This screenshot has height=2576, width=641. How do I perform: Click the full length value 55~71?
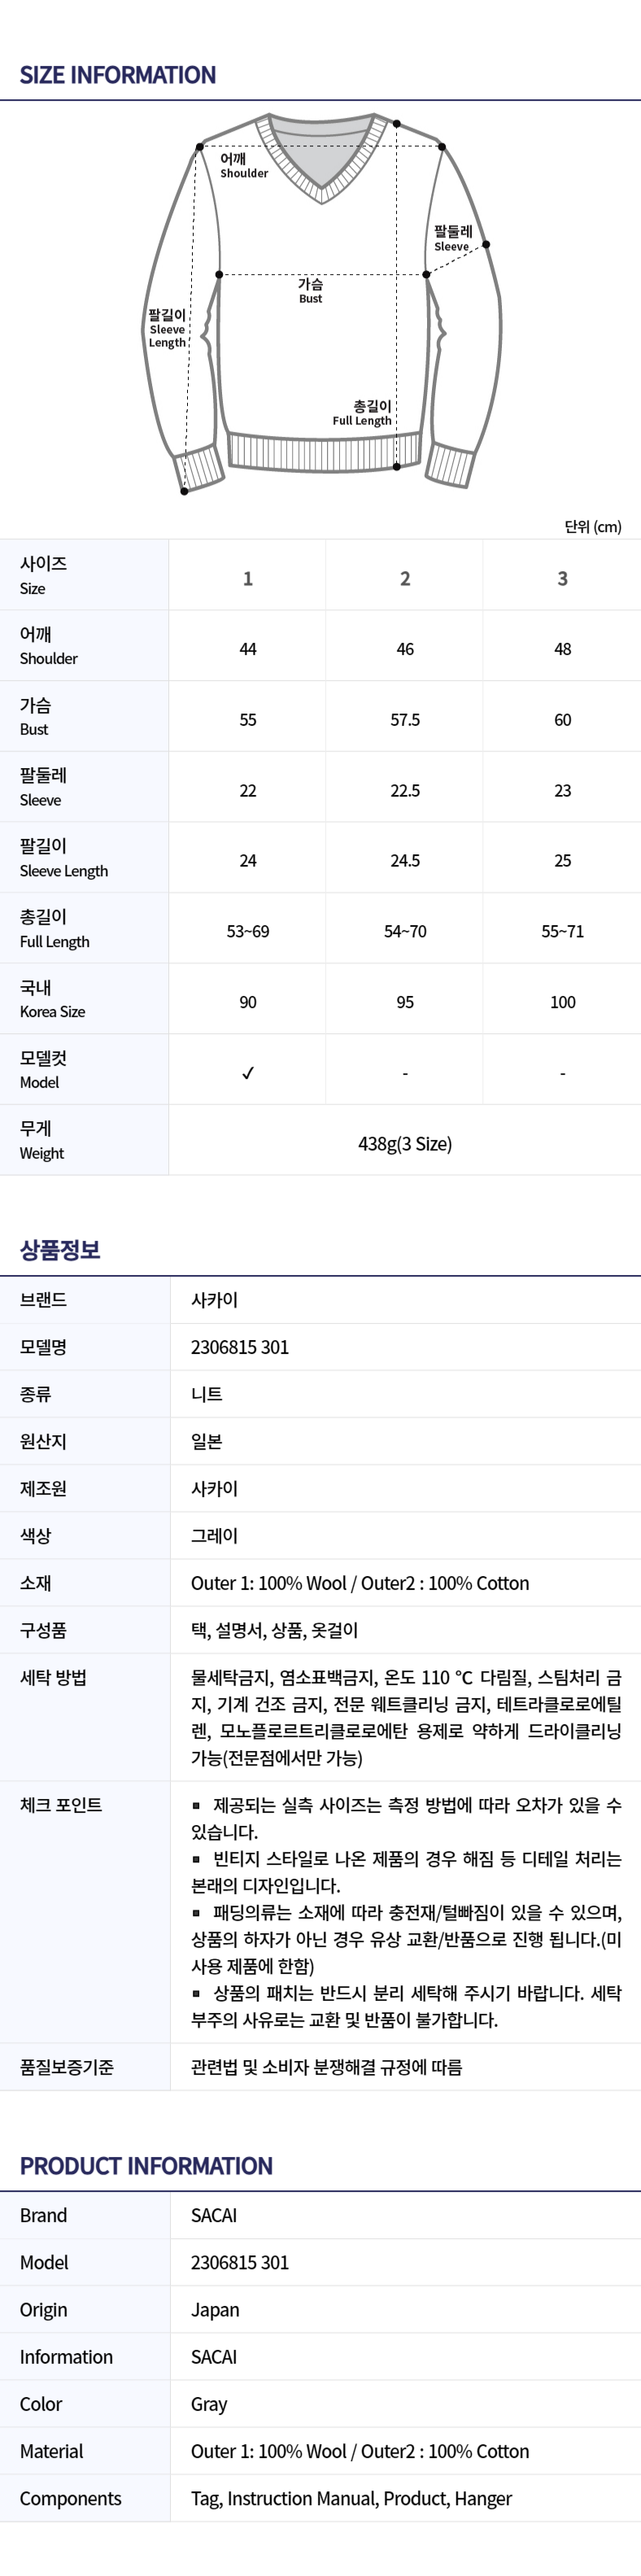click(562, 931)
